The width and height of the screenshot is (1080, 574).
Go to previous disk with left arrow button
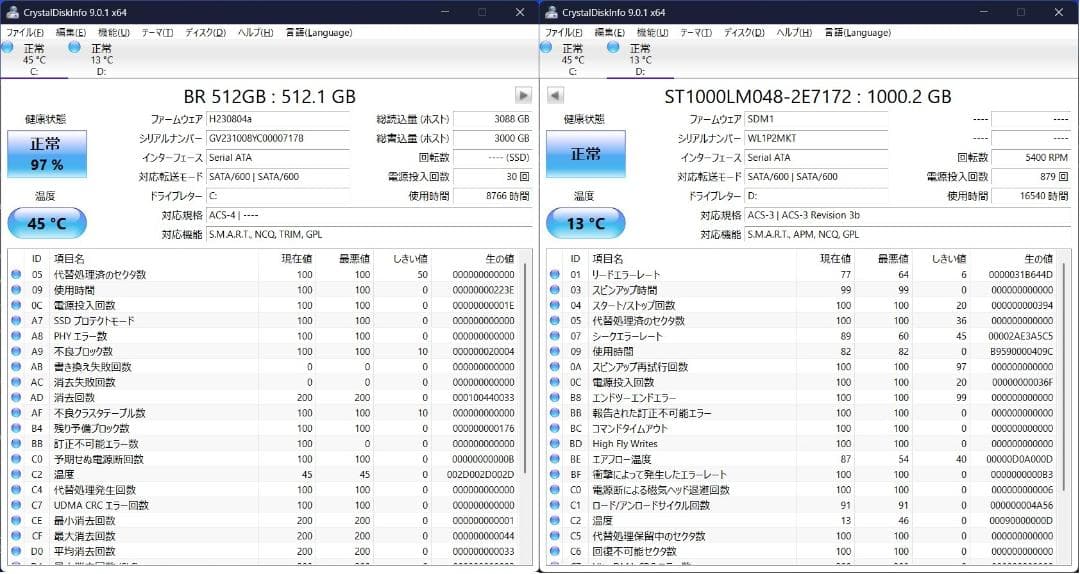point(555,95)
